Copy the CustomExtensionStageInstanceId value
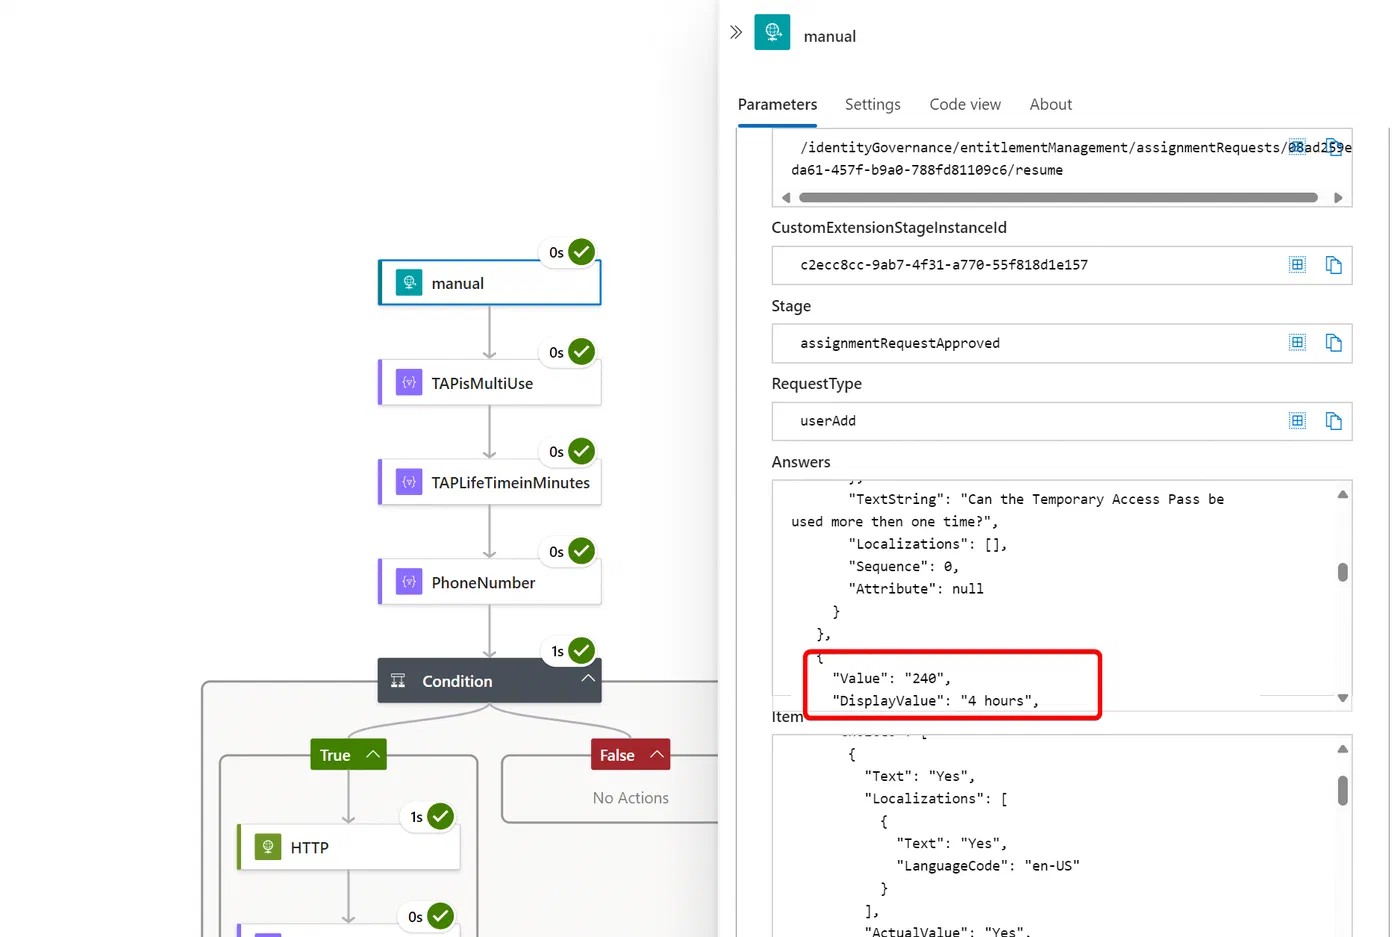This screenshot has width=1400, height=937. pos(1333,265)
